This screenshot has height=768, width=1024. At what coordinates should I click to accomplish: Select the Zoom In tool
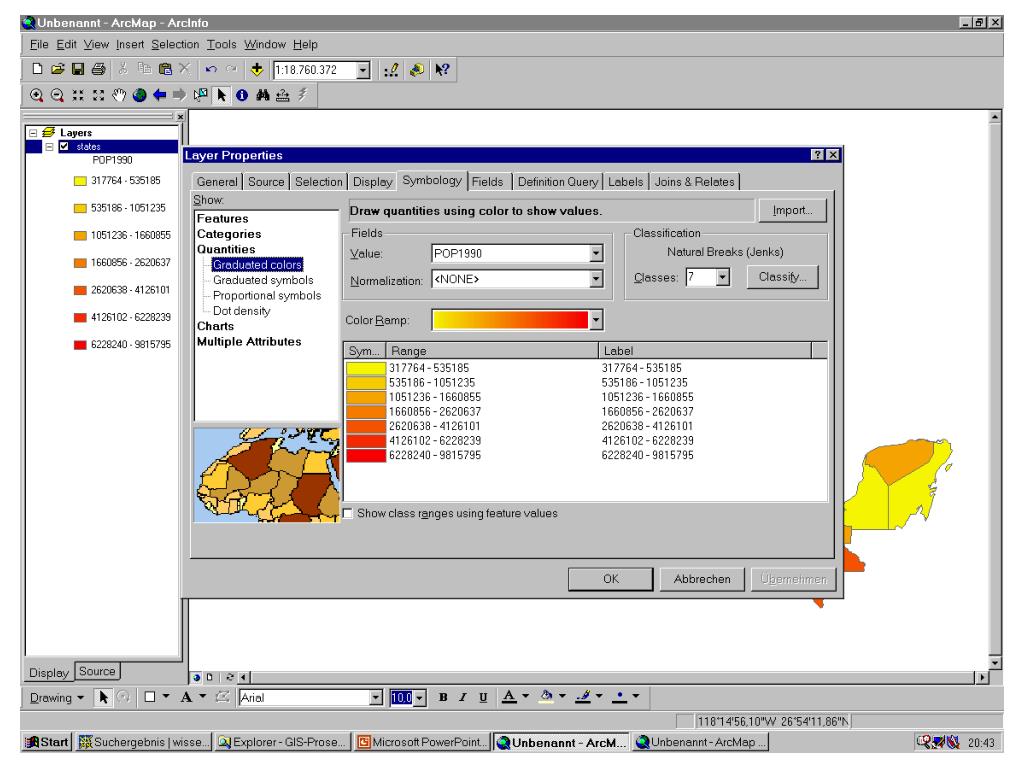tap(37, 95)
